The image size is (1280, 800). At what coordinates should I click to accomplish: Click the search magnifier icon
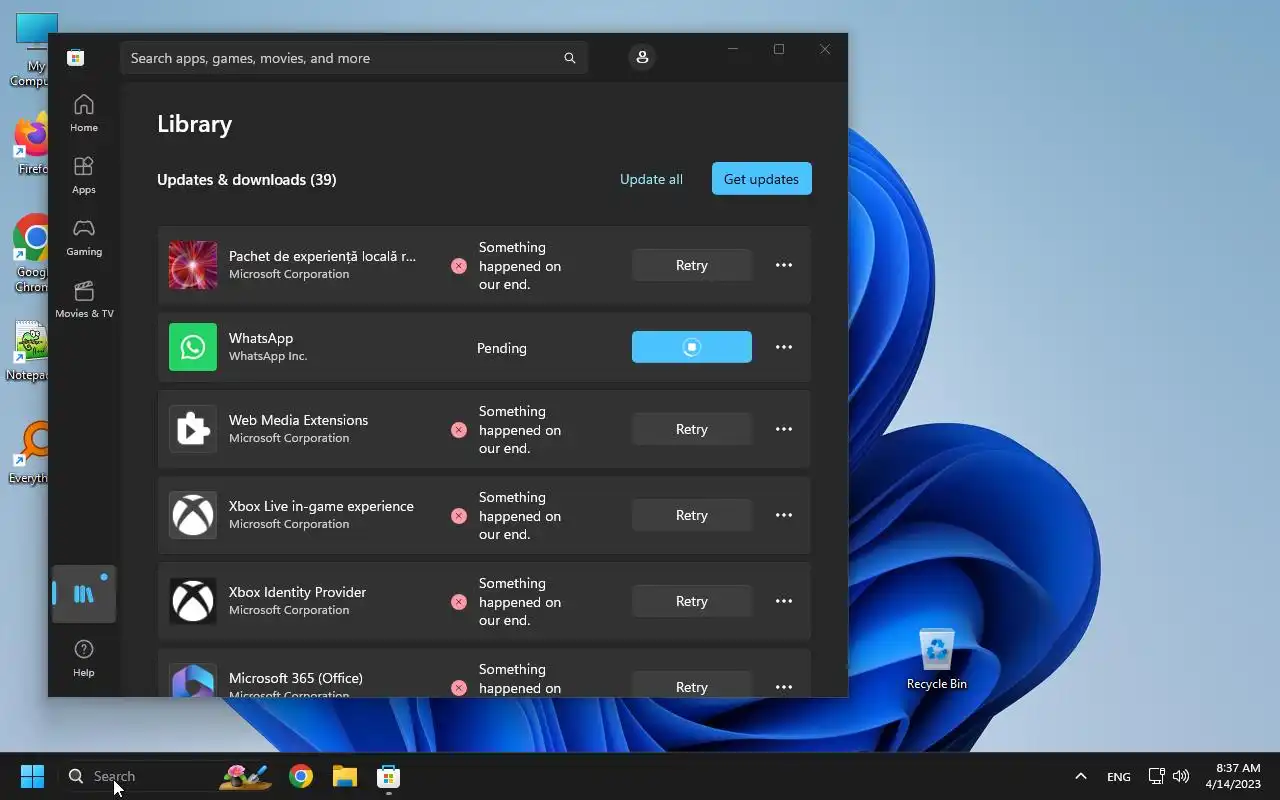[x=569, y=58]
